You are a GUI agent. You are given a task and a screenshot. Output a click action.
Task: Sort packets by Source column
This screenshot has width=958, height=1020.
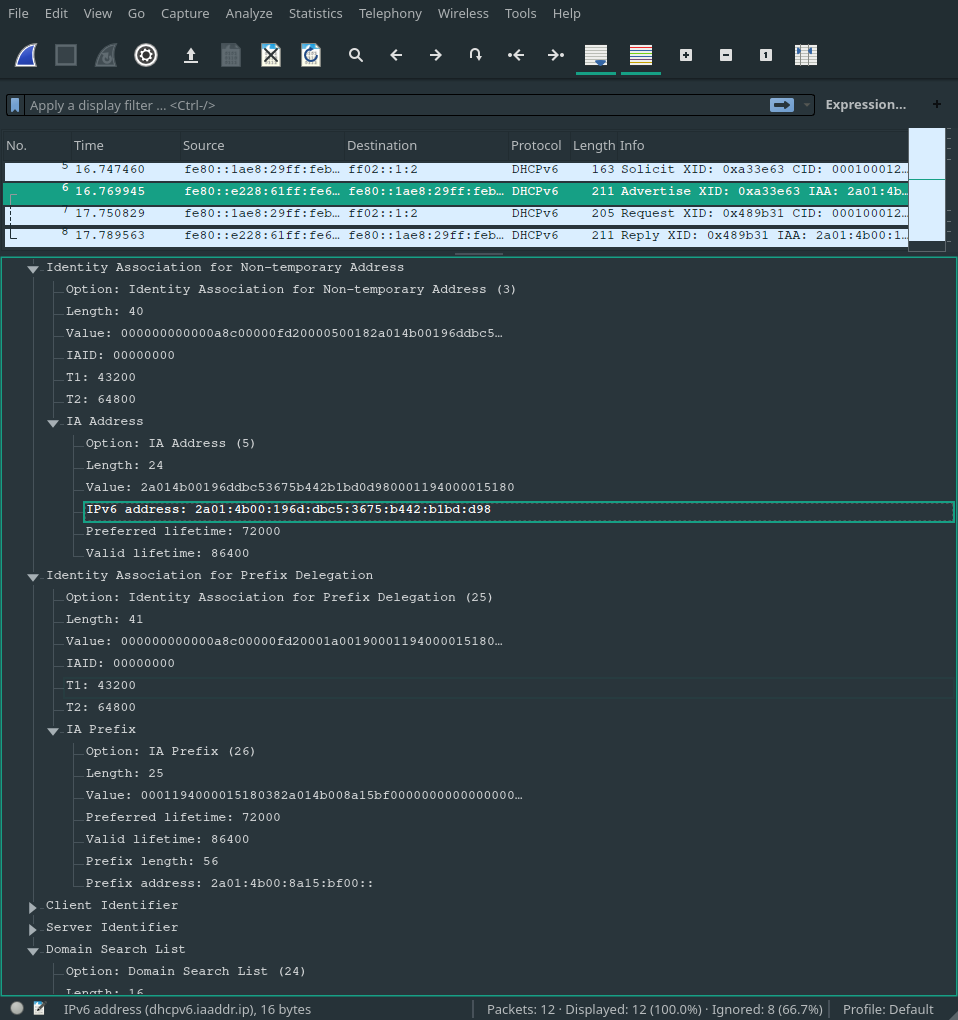pyautogui.click(x=261, y=146)
